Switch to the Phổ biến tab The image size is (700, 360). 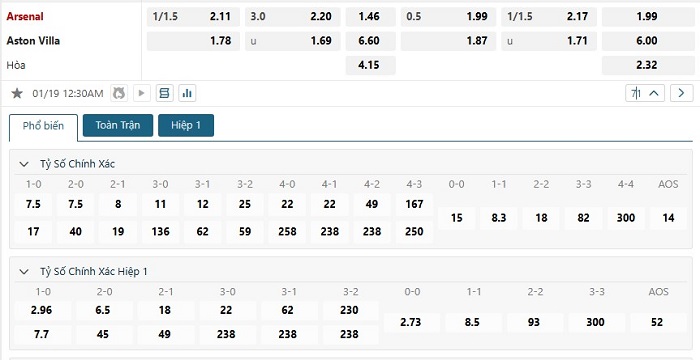tap(43, 126)
